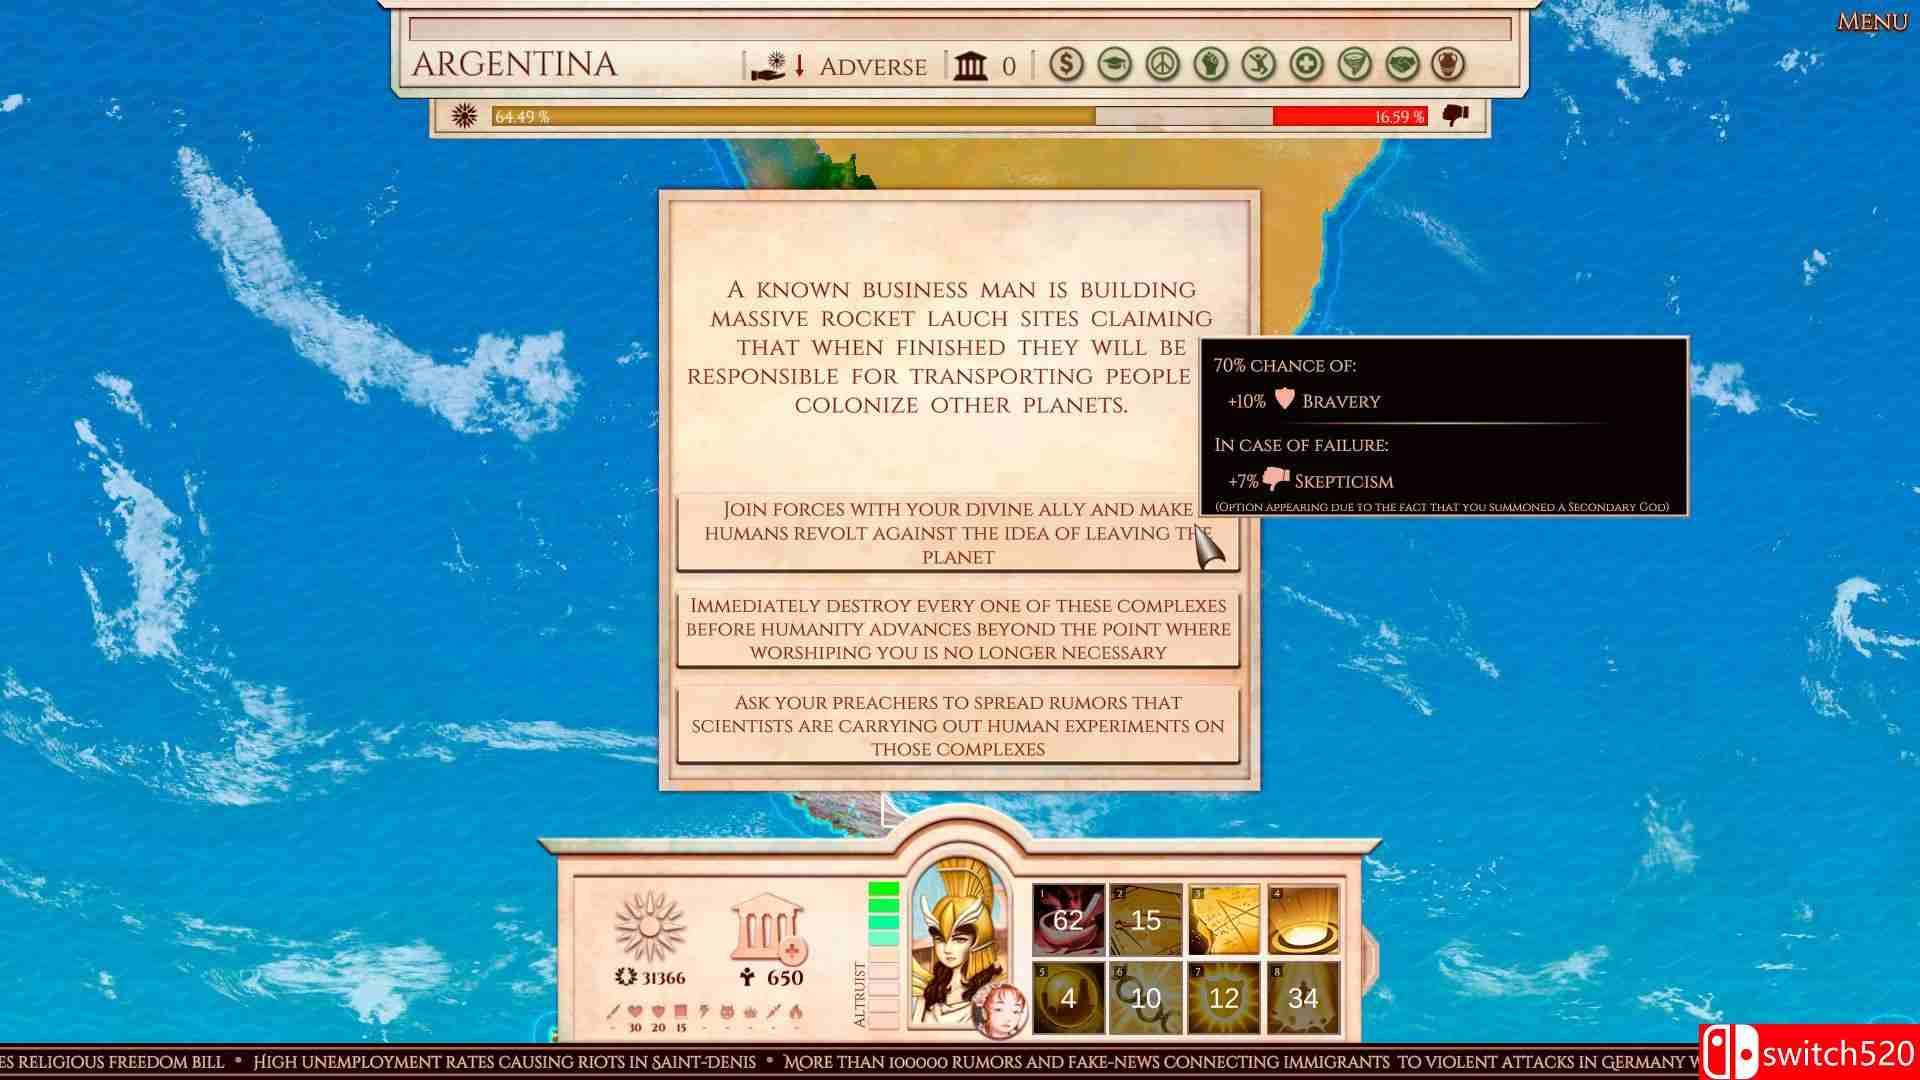Click the raised fist icon
Screen dimensions: 1920x1080
click(x=1210, y=65)
